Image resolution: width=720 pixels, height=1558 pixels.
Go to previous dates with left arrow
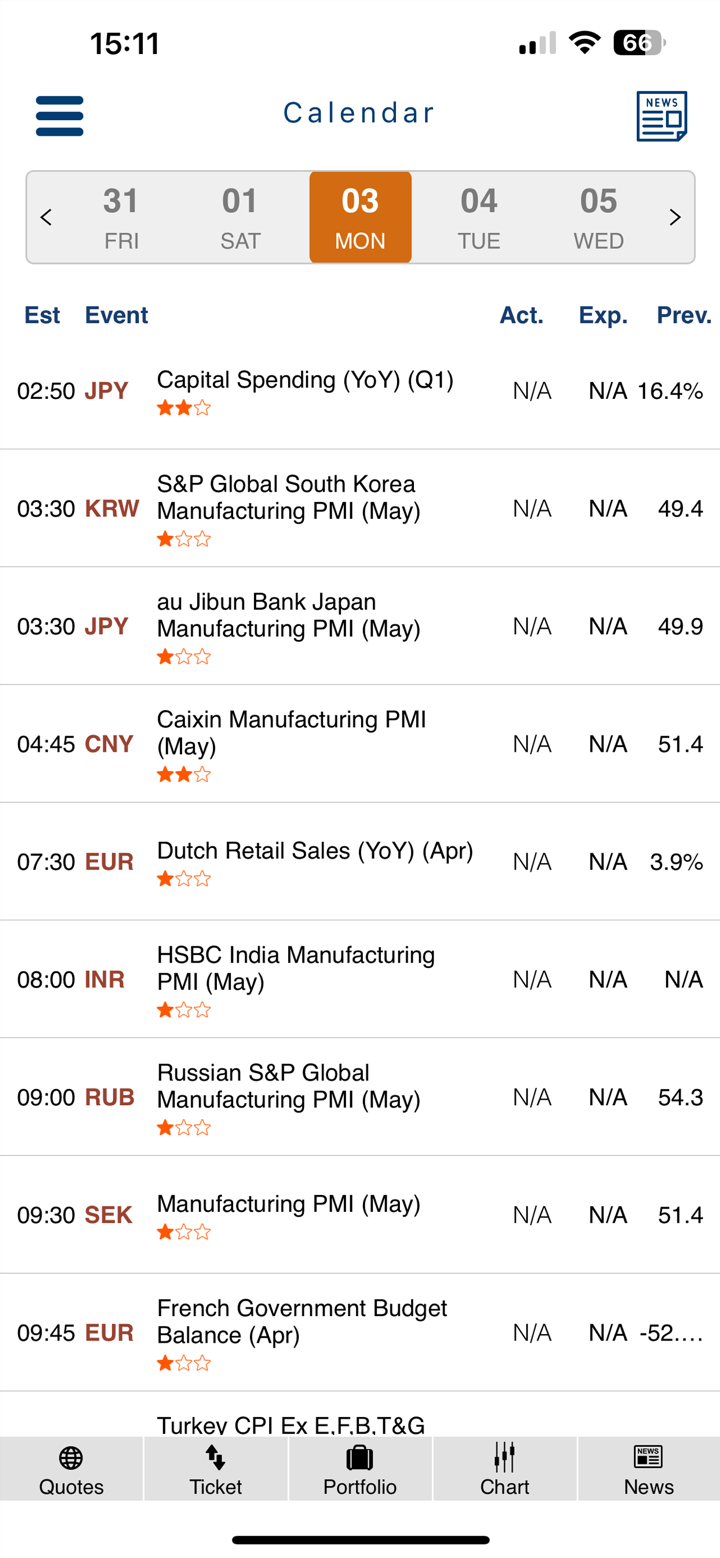click(46, 217)
